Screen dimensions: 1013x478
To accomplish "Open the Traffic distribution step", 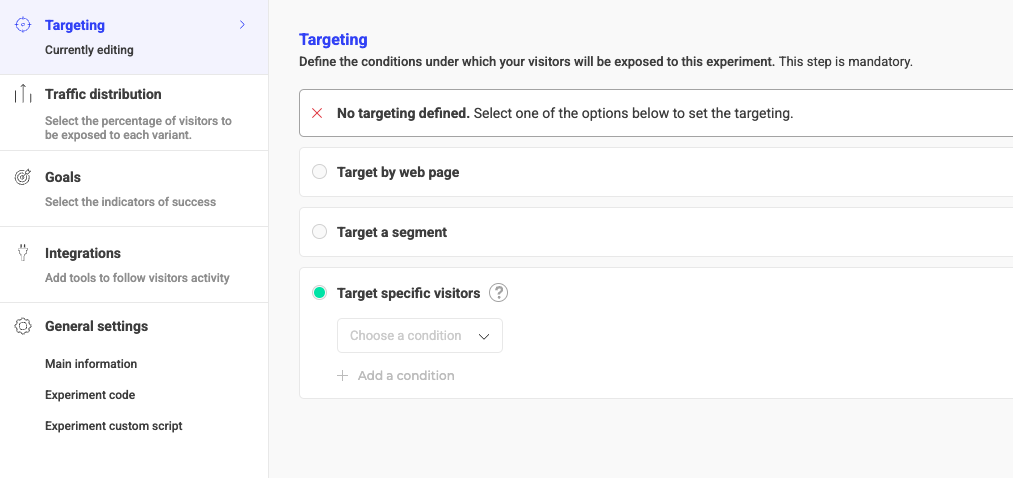I will (103, 94).
